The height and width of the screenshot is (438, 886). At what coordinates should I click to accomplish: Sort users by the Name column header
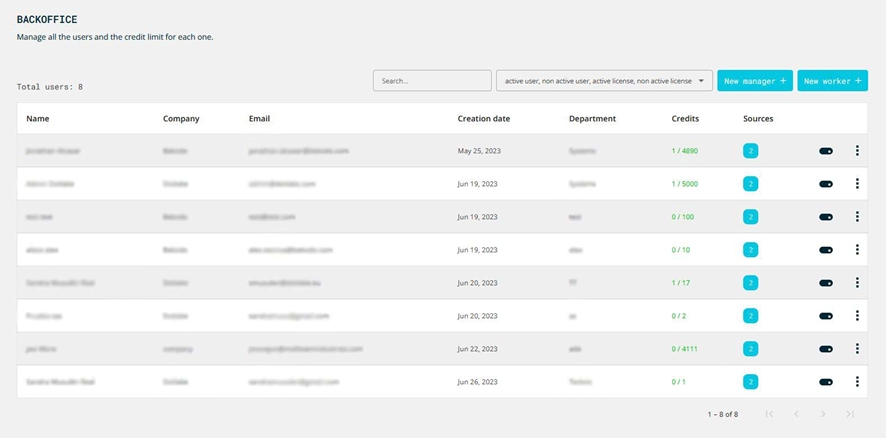[x=38, y=119]
